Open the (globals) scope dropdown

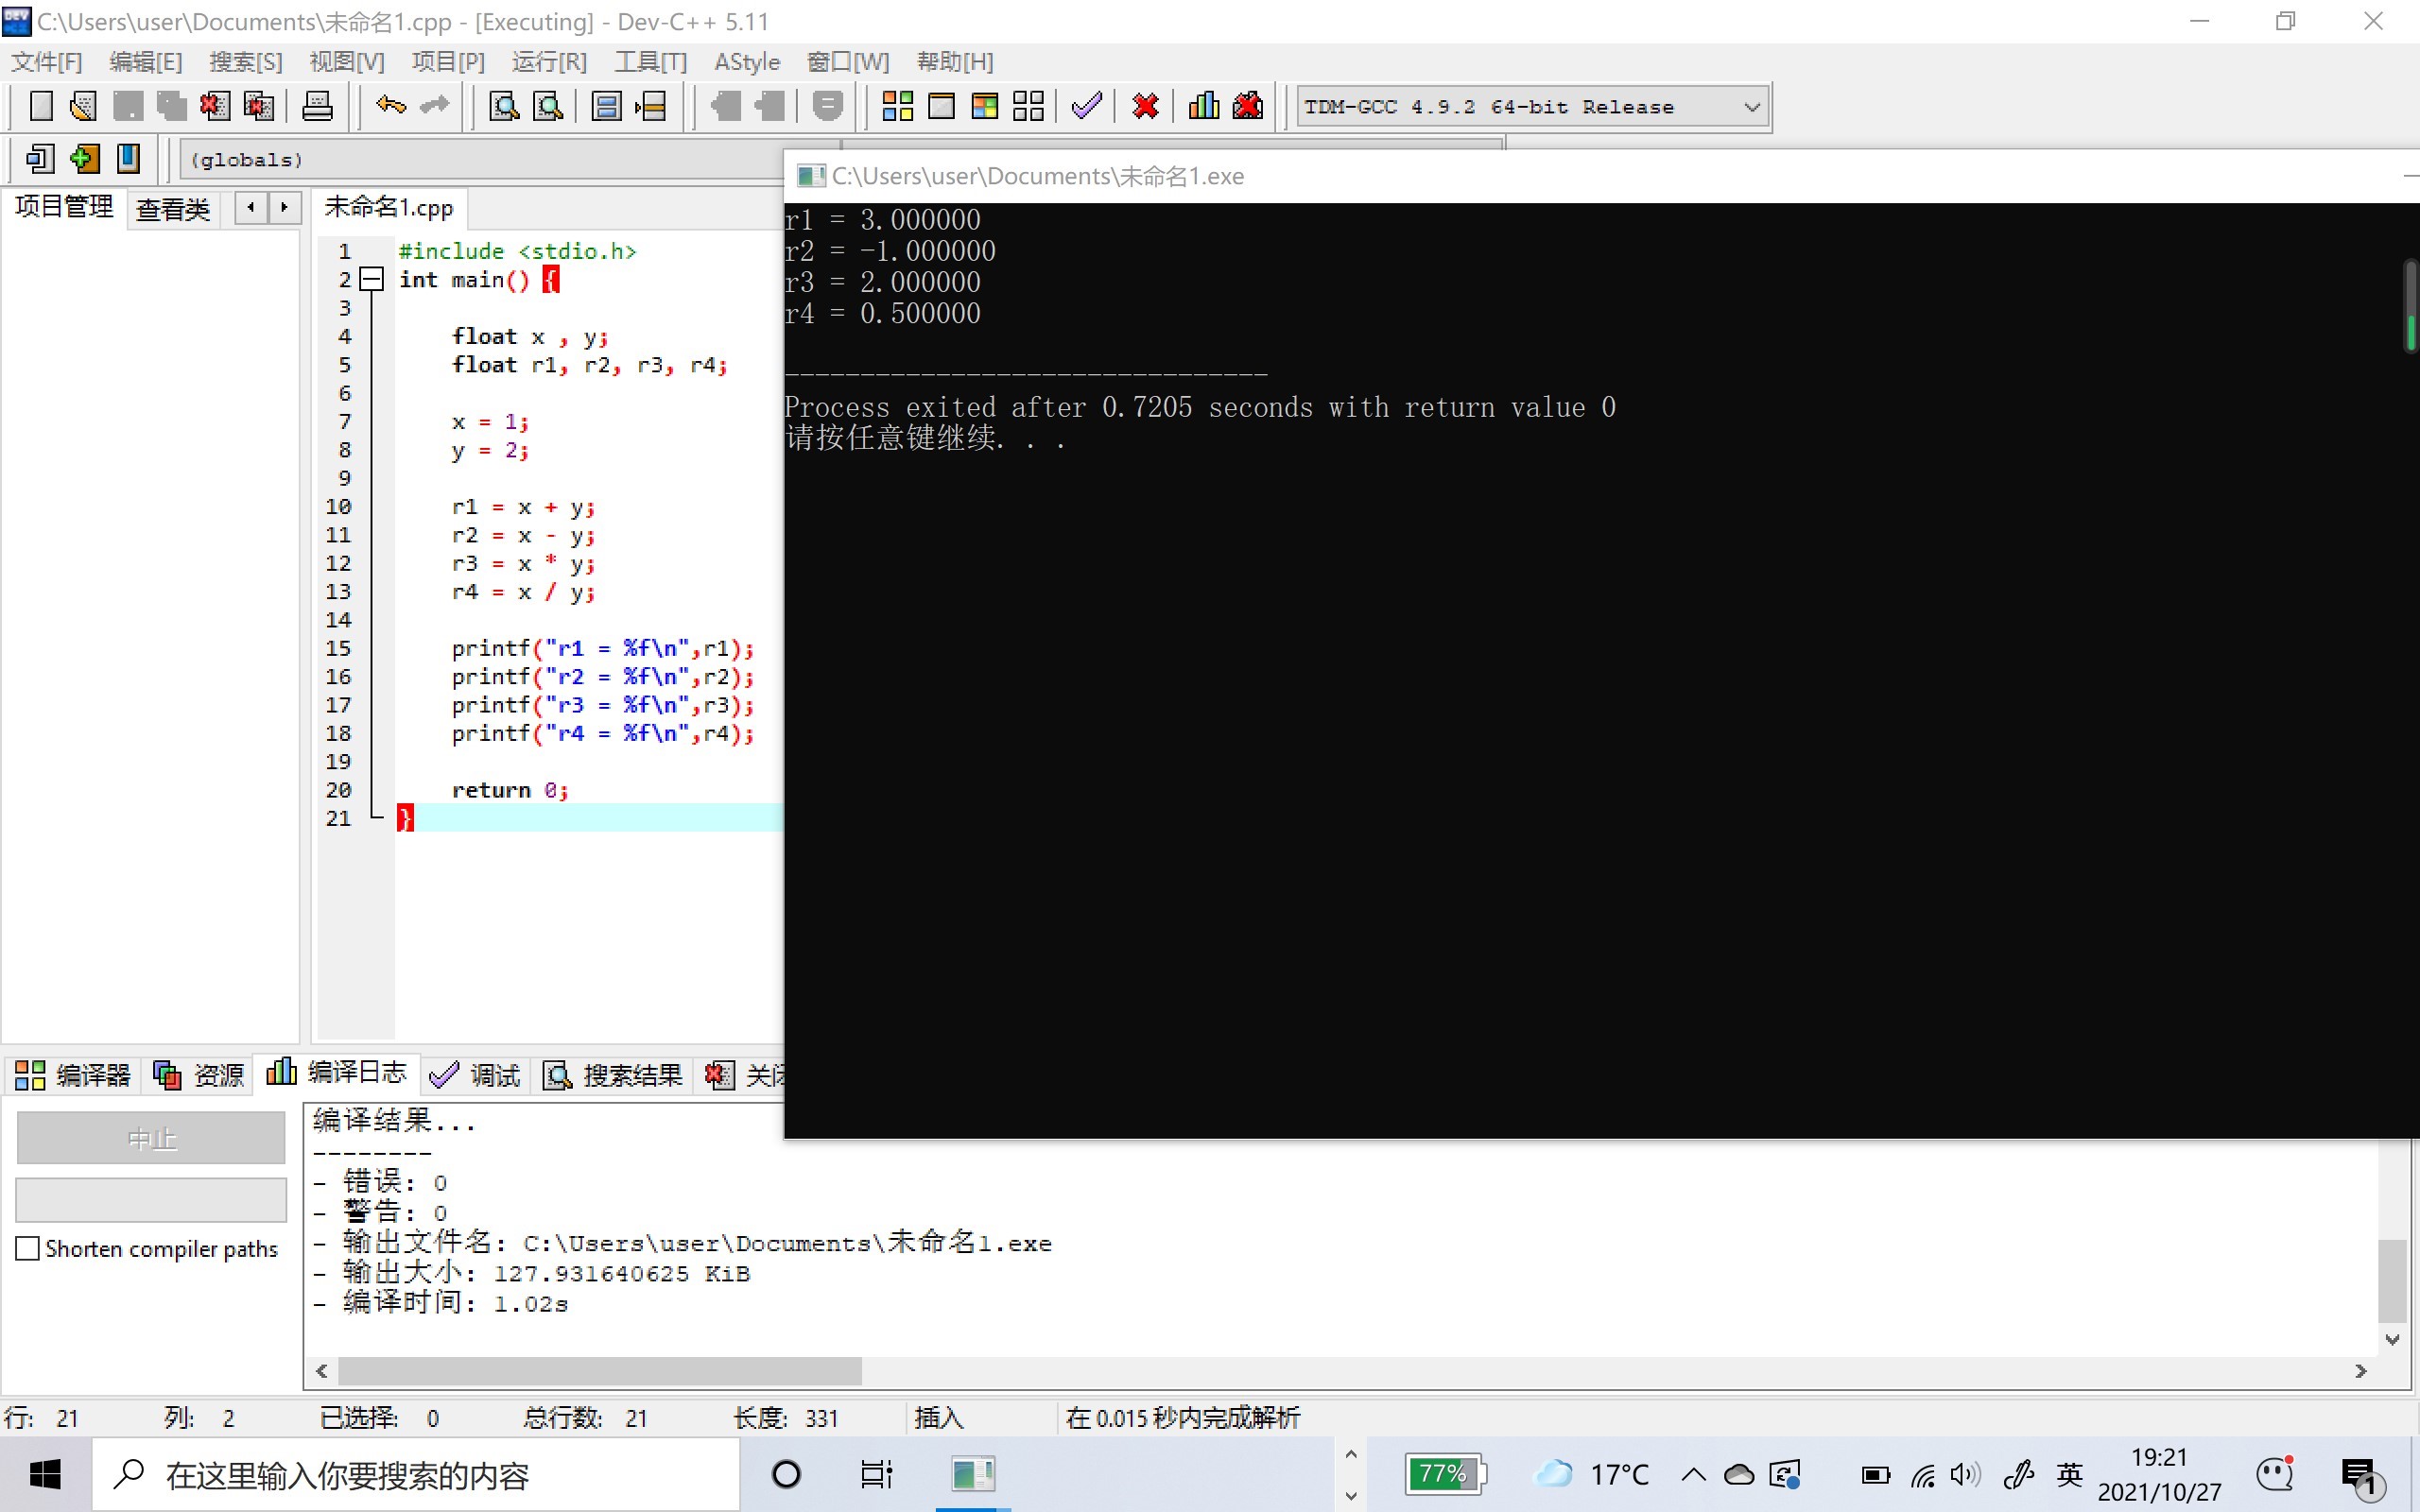click(480, 160)
